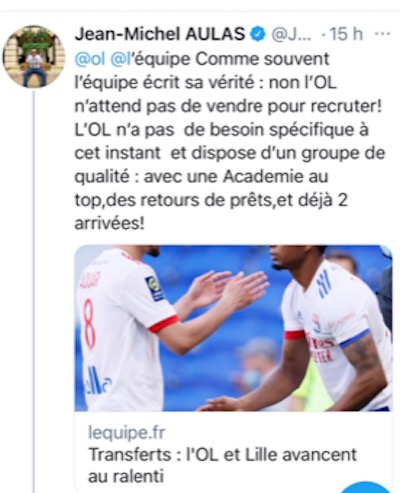Open the 15 h timestamp link

pos(347,34)
